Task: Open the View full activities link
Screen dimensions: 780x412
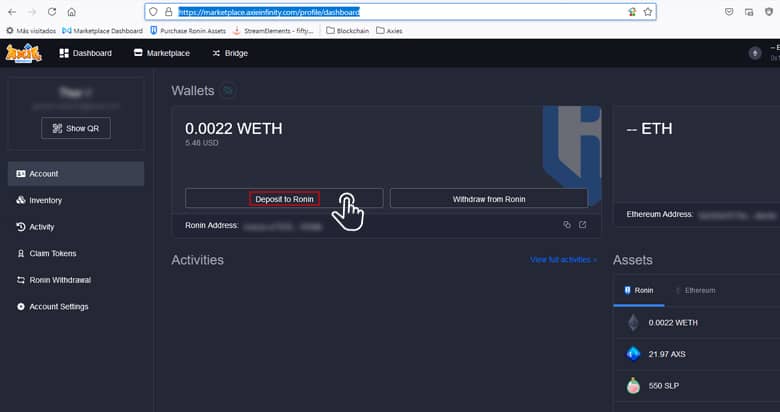Action: (563, 260)
